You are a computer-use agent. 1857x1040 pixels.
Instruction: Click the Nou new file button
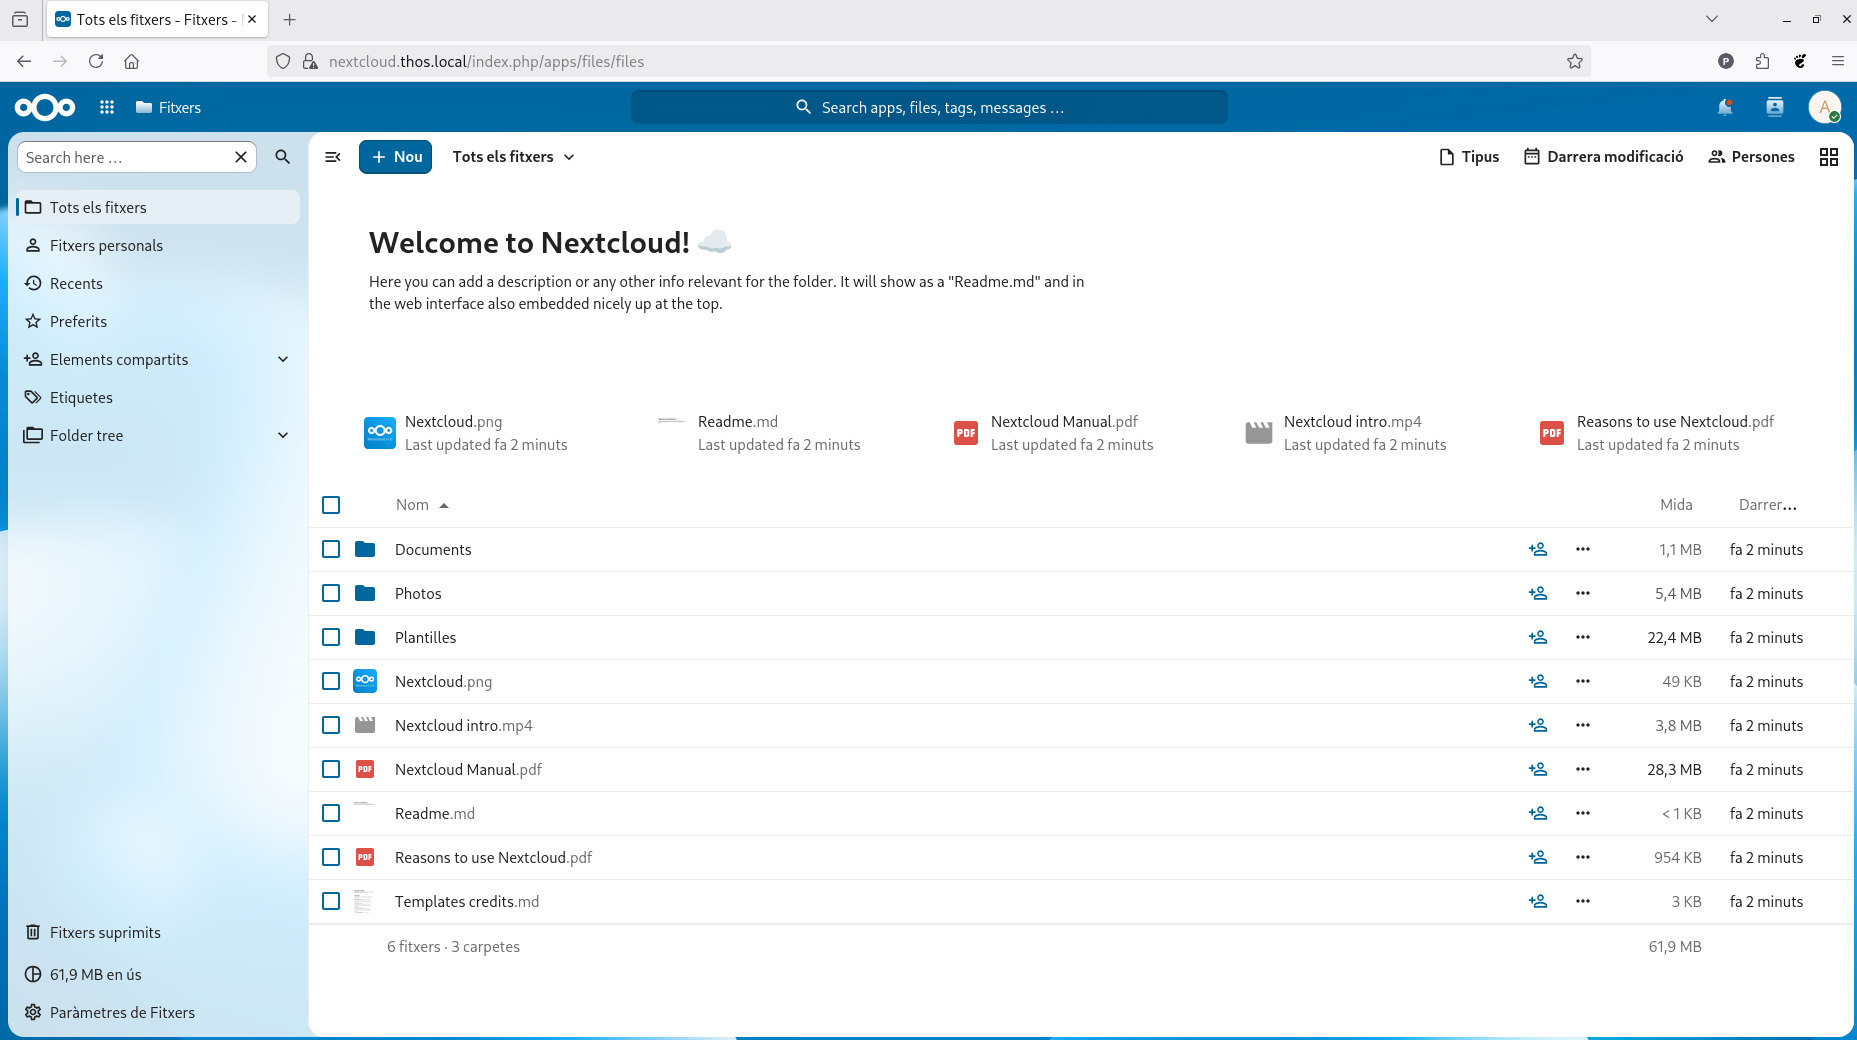396,157
